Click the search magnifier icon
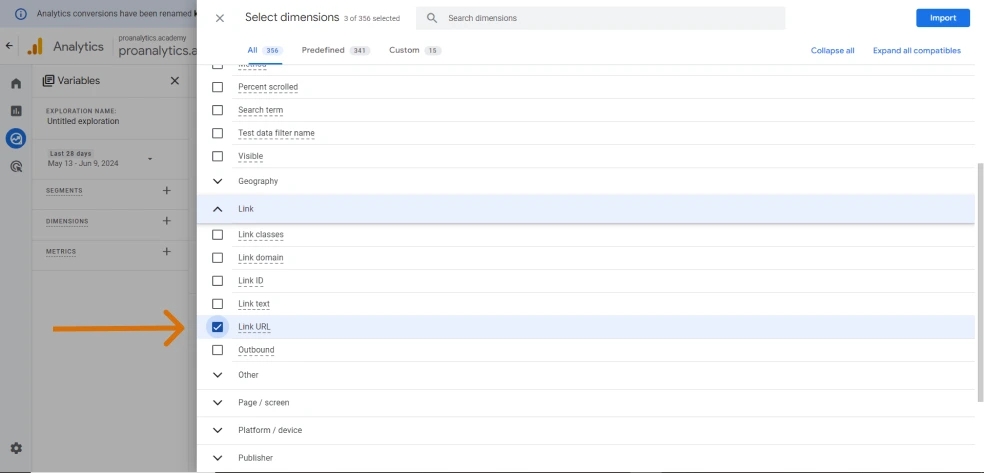Image resolution: width=984 pixels, height=473 pixels. point(432,18)
